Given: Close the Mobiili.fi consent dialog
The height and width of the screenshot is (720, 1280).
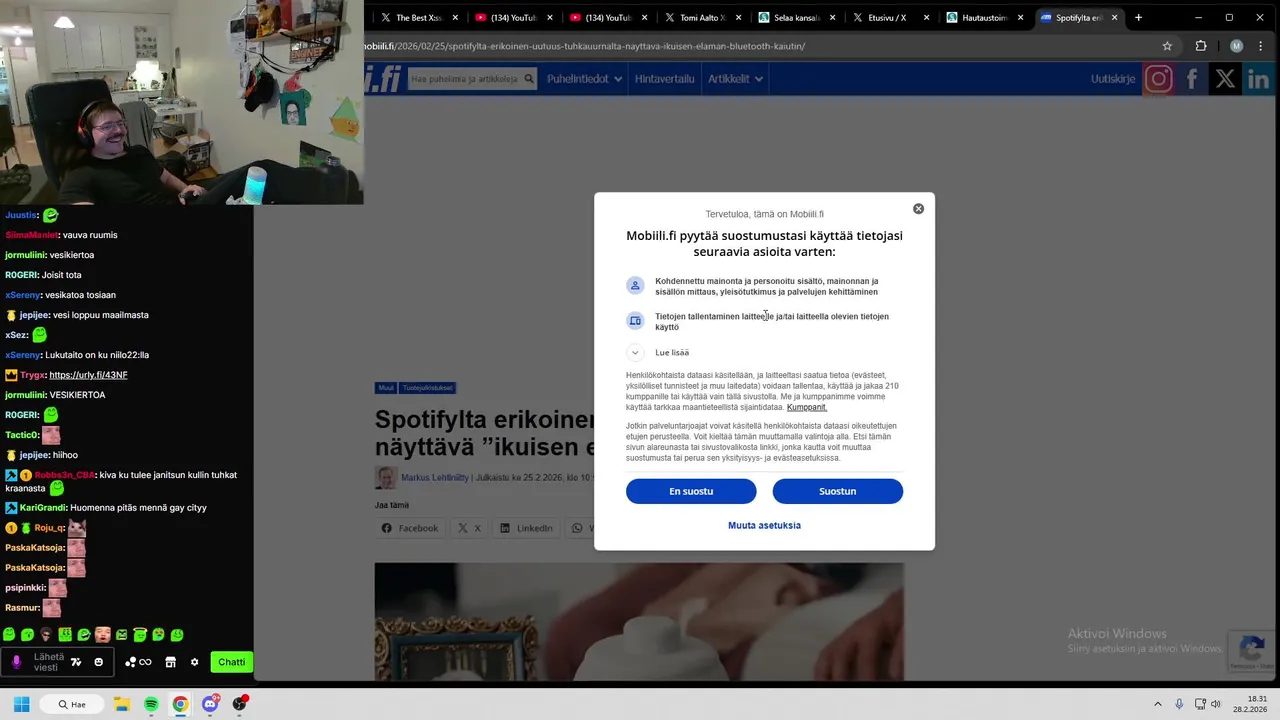Looking at the screenshot, I should click(918, 209).
